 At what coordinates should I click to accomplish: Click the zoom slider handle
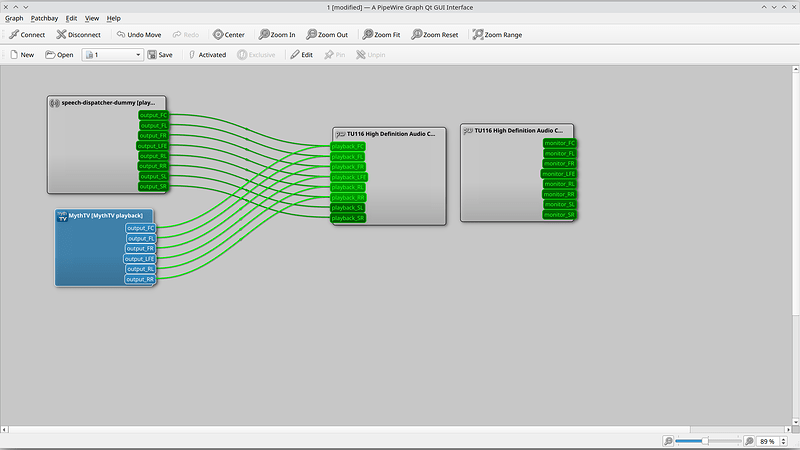(x=705, y=441)
